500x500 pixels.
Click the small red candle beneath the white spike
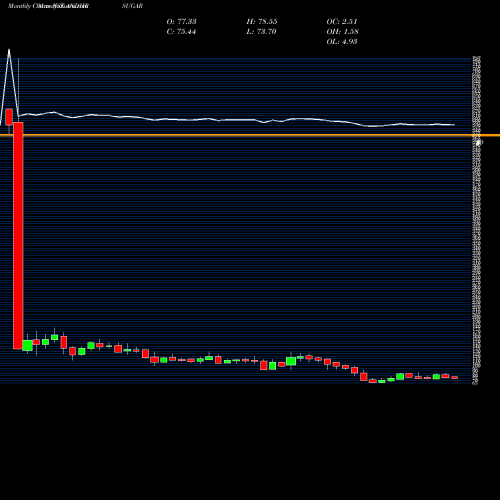[x=9, y=117]
